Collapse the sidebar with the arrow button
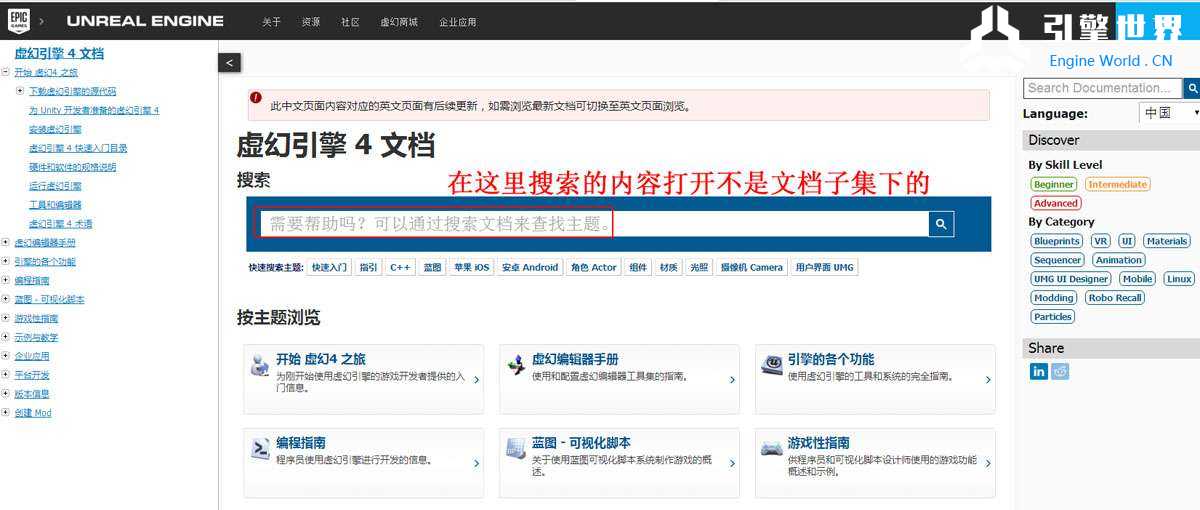This screenshot has height=510, width=1200. [x=230, y=63]
